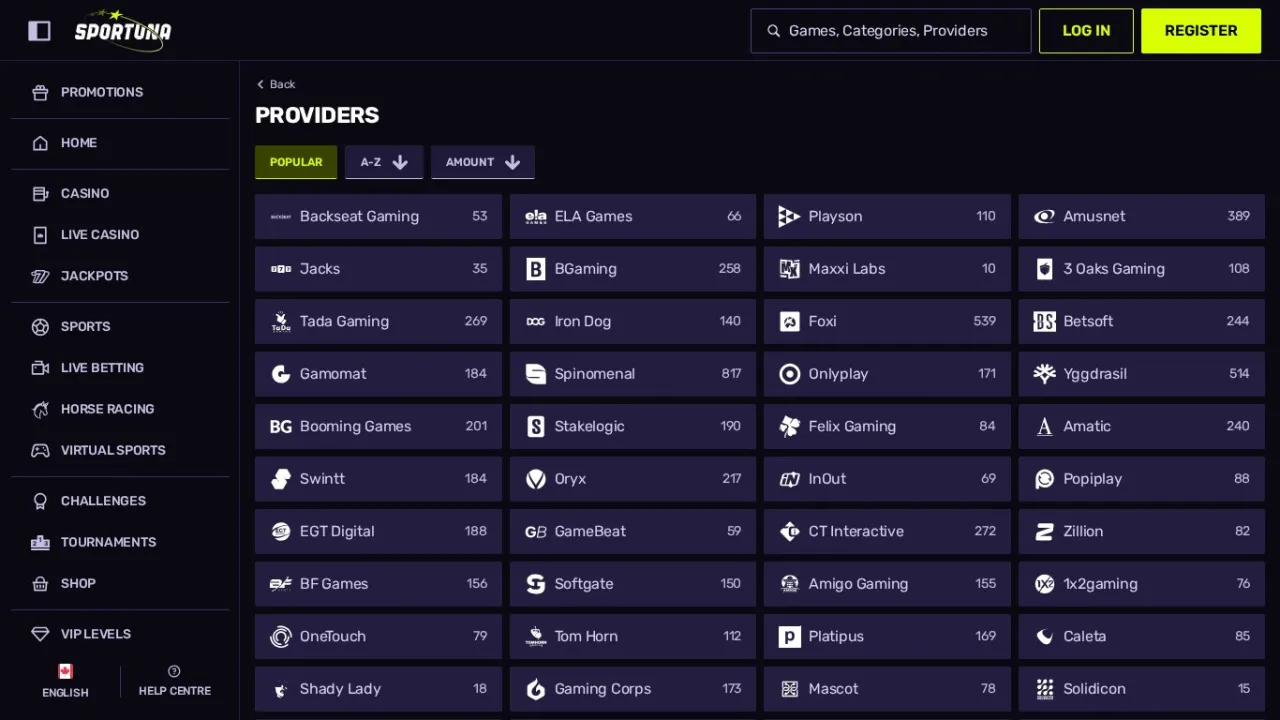Click the Virtual Sports gamepad icon
Image resolution: width=1280 pixels, height=720 pixels.
tap(40, 450)
